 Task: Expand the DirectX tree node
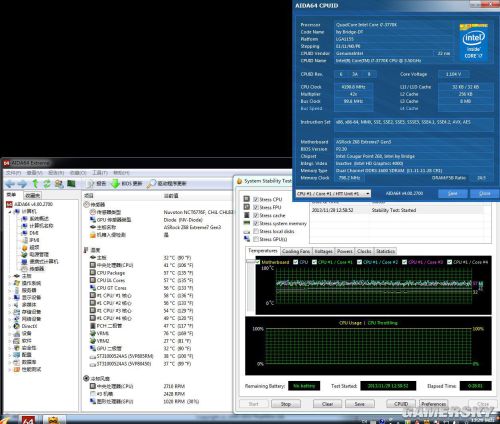click(10, 326)
